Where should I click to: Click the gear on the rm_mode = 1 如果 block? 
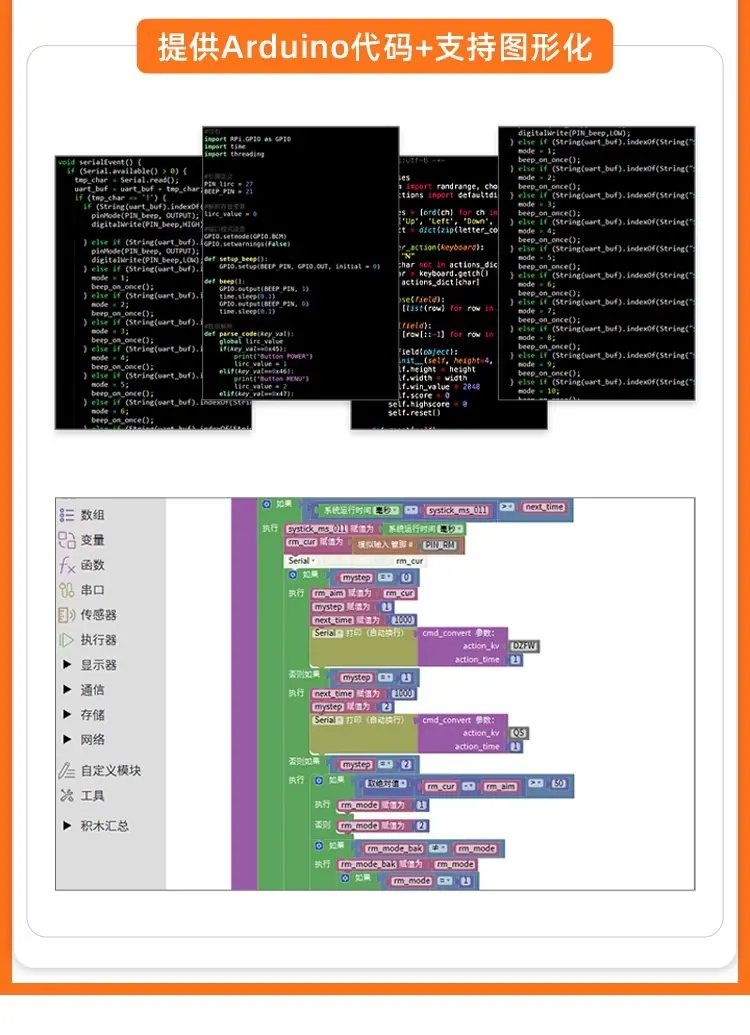[x=345, y=879]
